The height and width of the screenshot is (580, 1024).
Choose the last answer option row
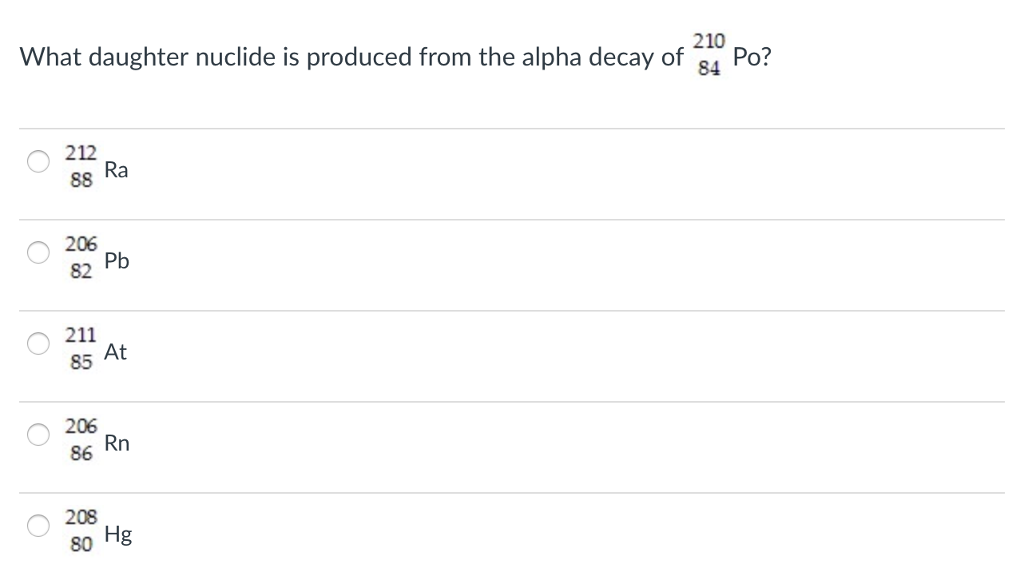[x=400, y=534]
